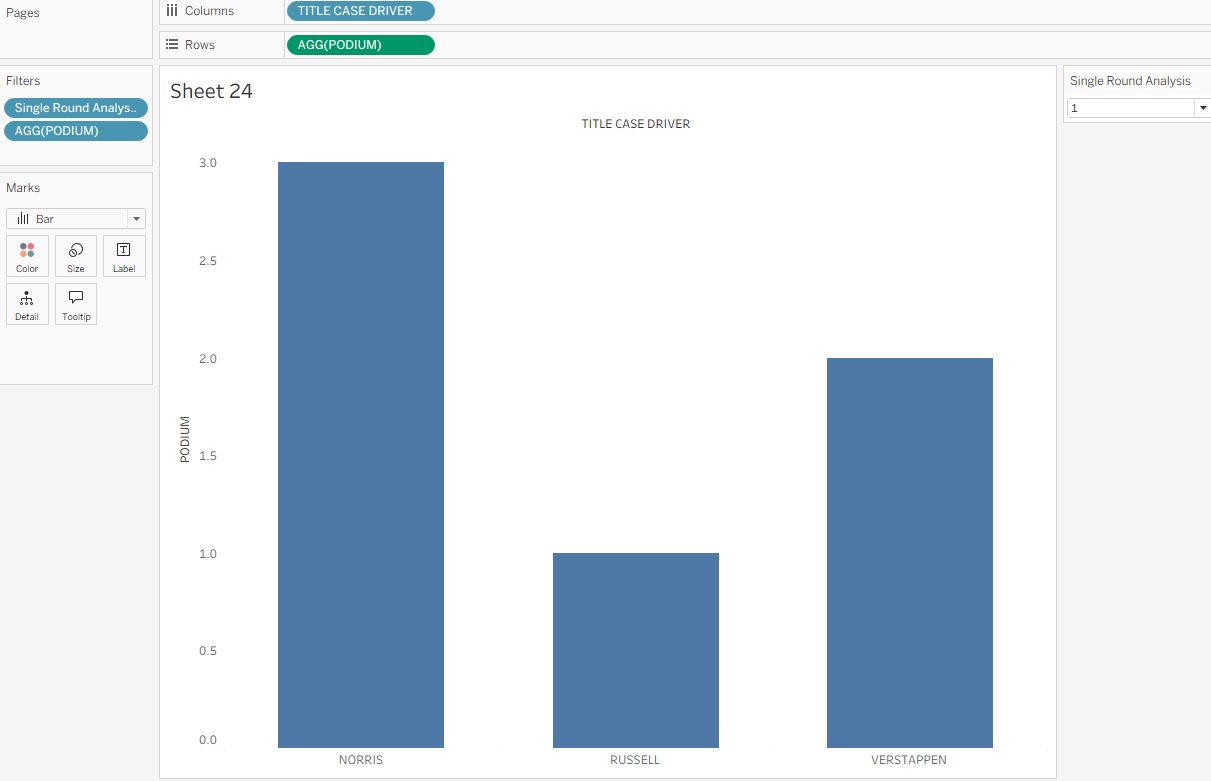Click the TITLE CASE DRIVER column header
The image size is (1211, 781).
636,125
